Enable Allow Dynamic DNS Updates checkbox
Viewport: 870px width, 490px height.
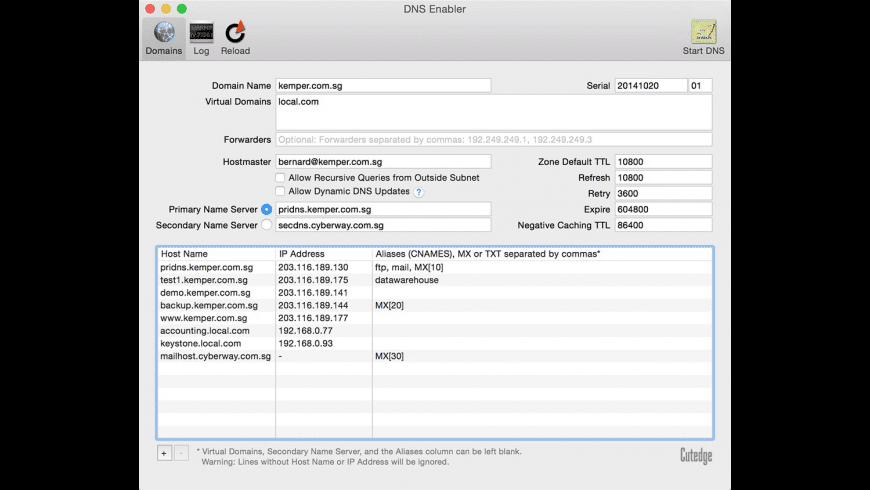(280, 191)
